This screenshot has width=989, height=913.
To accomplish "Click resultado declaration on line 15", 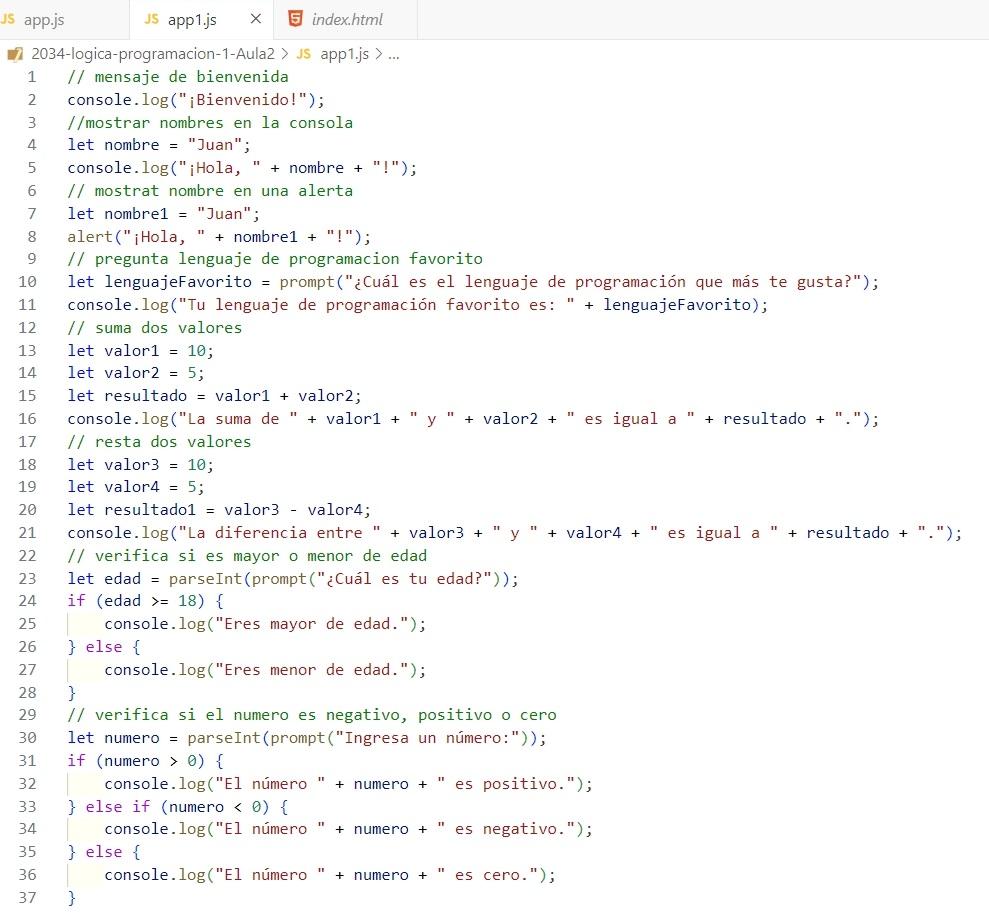I will (x=146, y=396).
